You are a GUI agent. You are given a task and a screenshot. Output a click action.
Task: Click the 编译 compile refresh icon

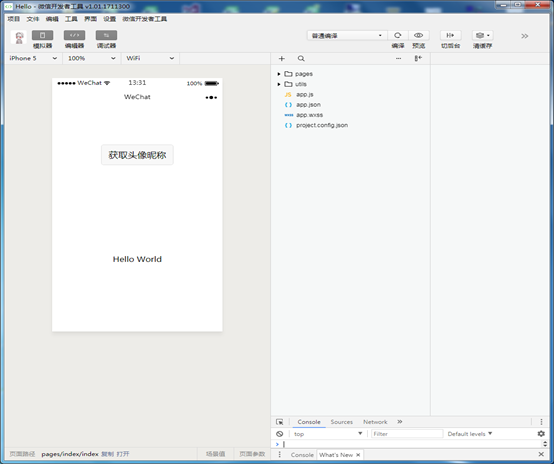click(x=397, y=35)
